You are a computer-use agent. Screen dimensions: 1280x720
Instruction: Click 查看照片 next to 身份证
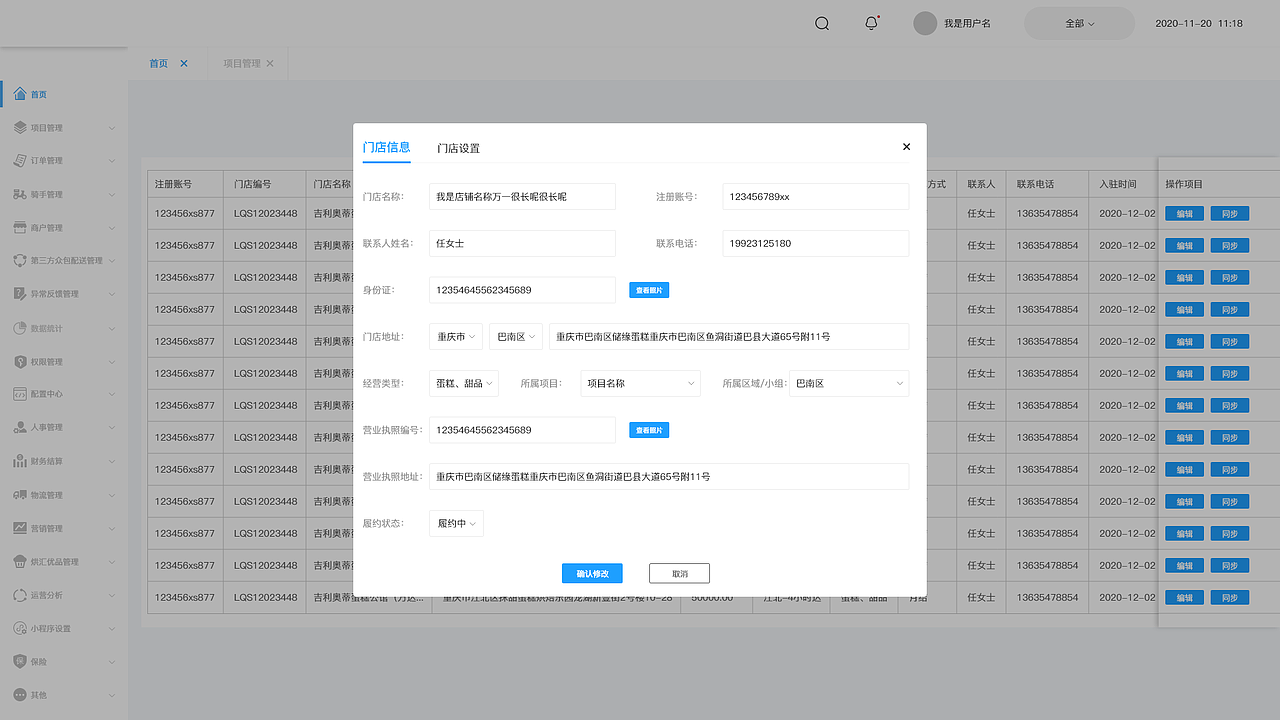649,290
